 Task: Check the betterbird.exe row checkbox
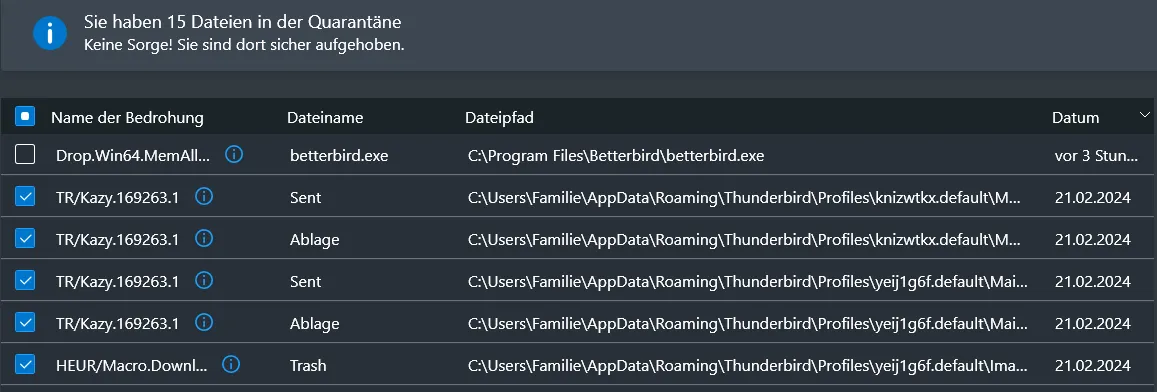(25, 154)
